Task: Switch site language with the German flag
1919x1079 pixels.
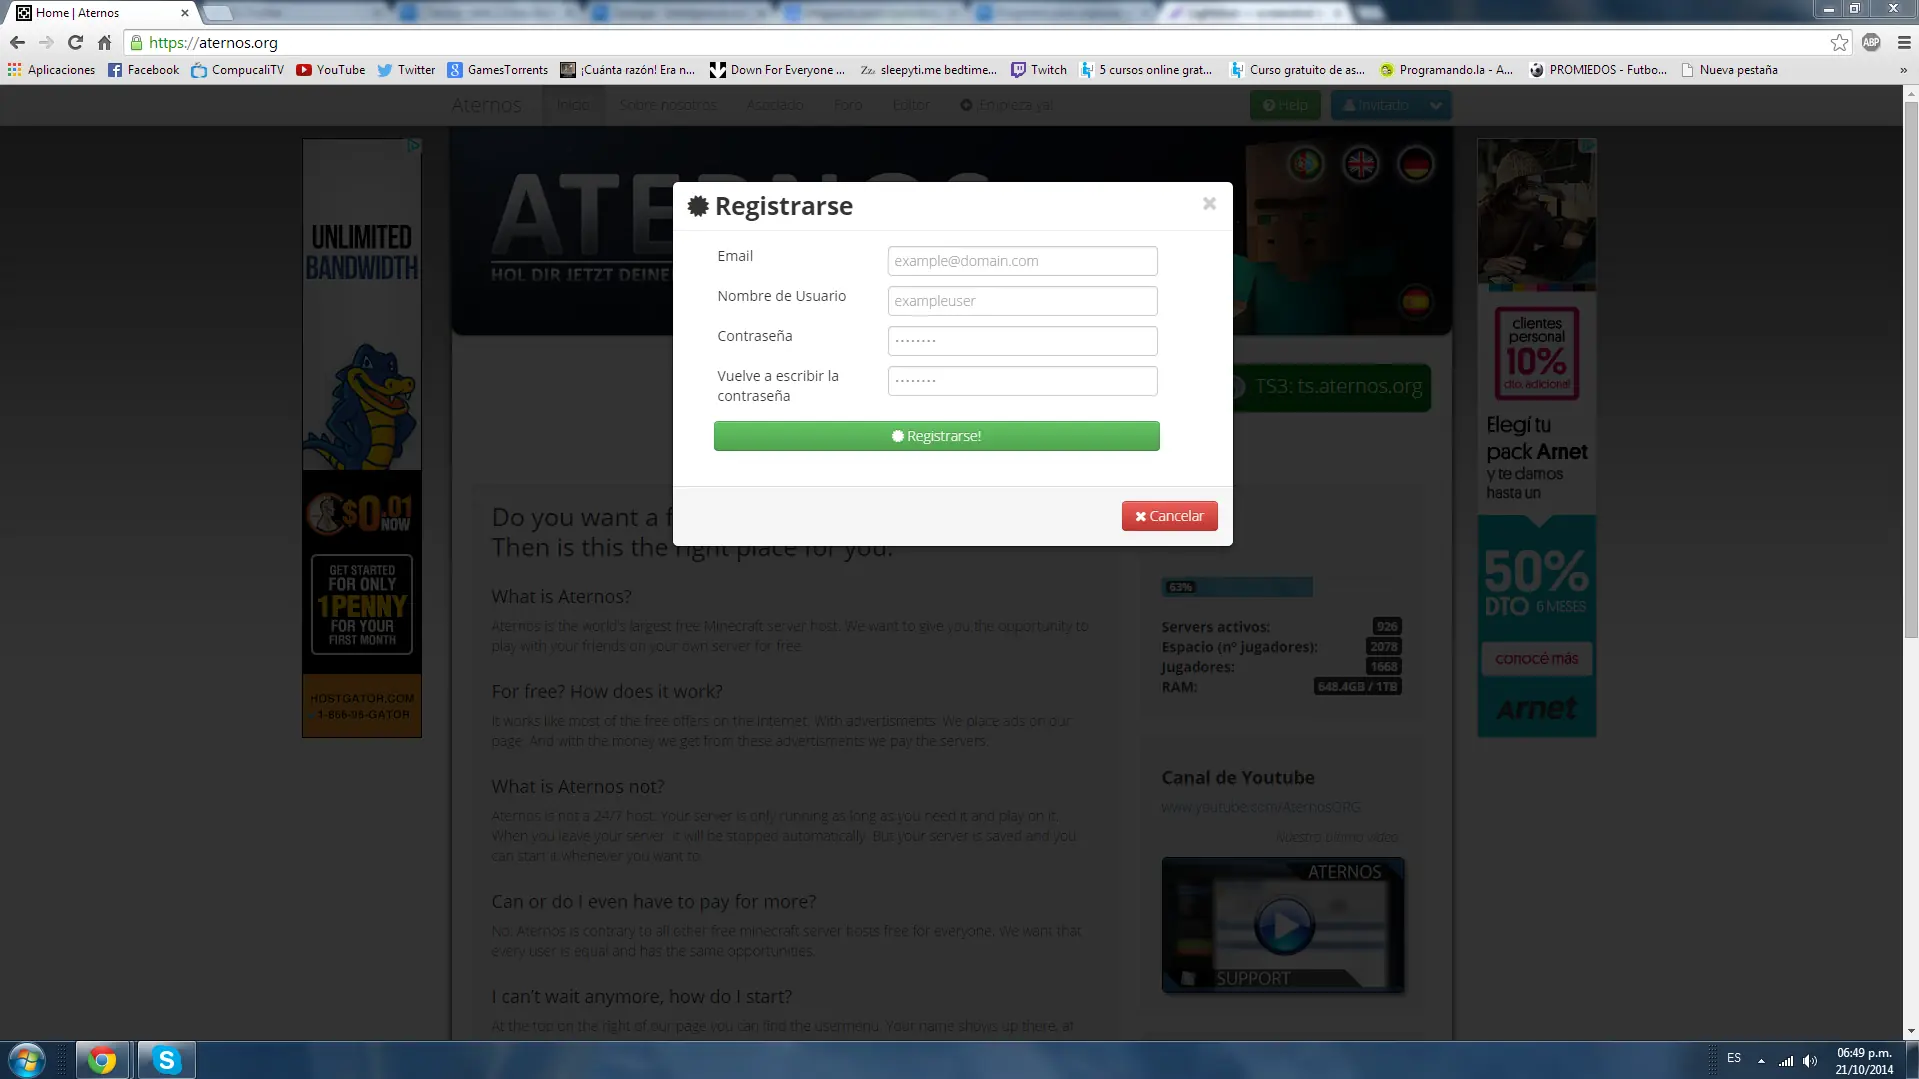Action: click(x=1415, y=164)
